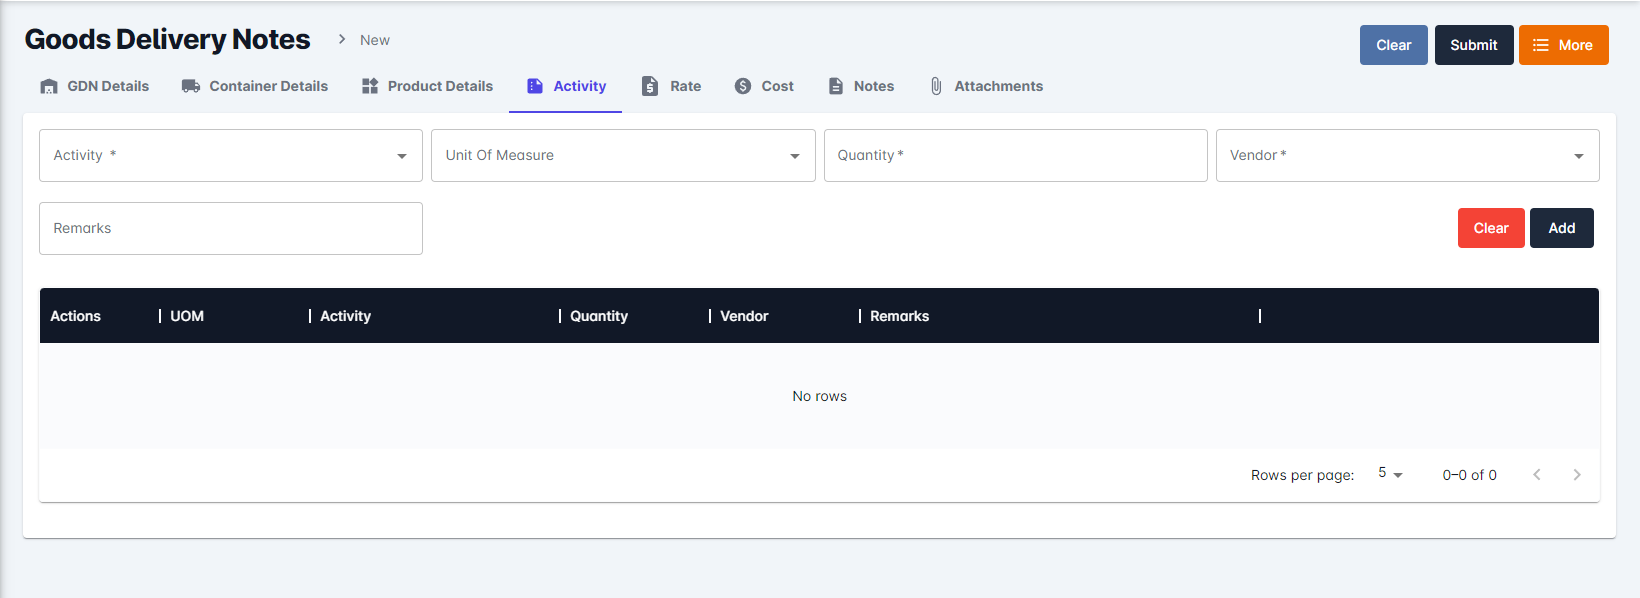Click into the Remarks text field
Screen dimensions: 1640x598
(x=230, y=228)
